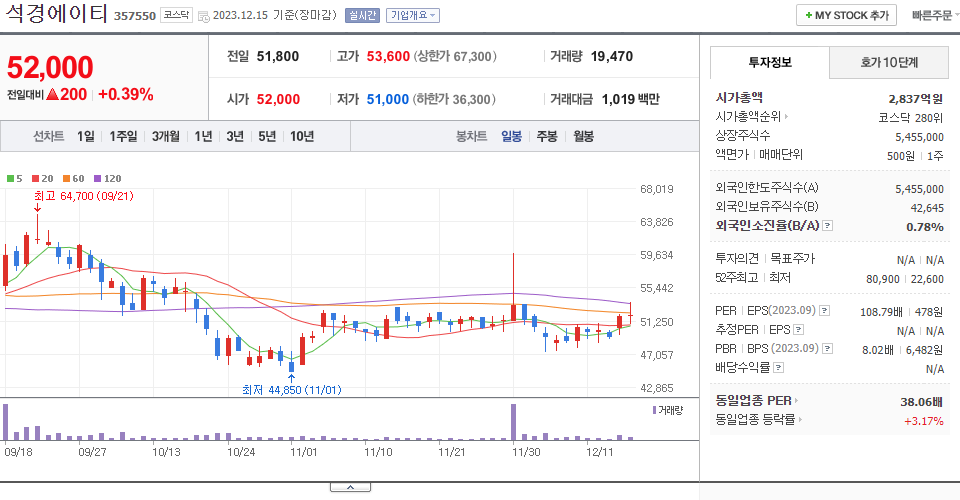Switch to 호가10단계 tab
This screenshot has height=500, width=960.
pos(889,62)
